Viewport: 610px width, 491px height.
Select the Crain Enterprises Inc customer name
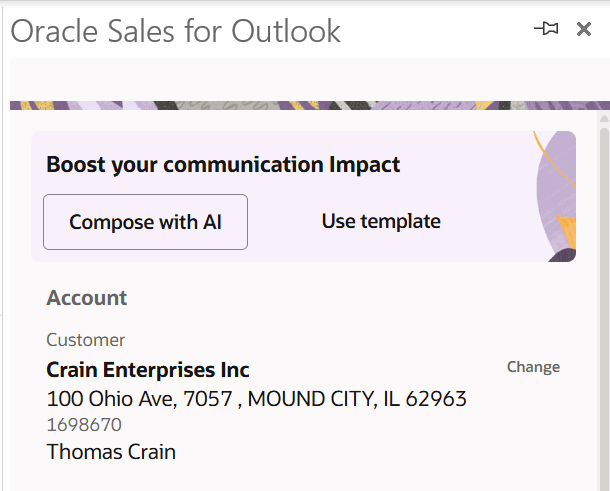click(148, 370)
